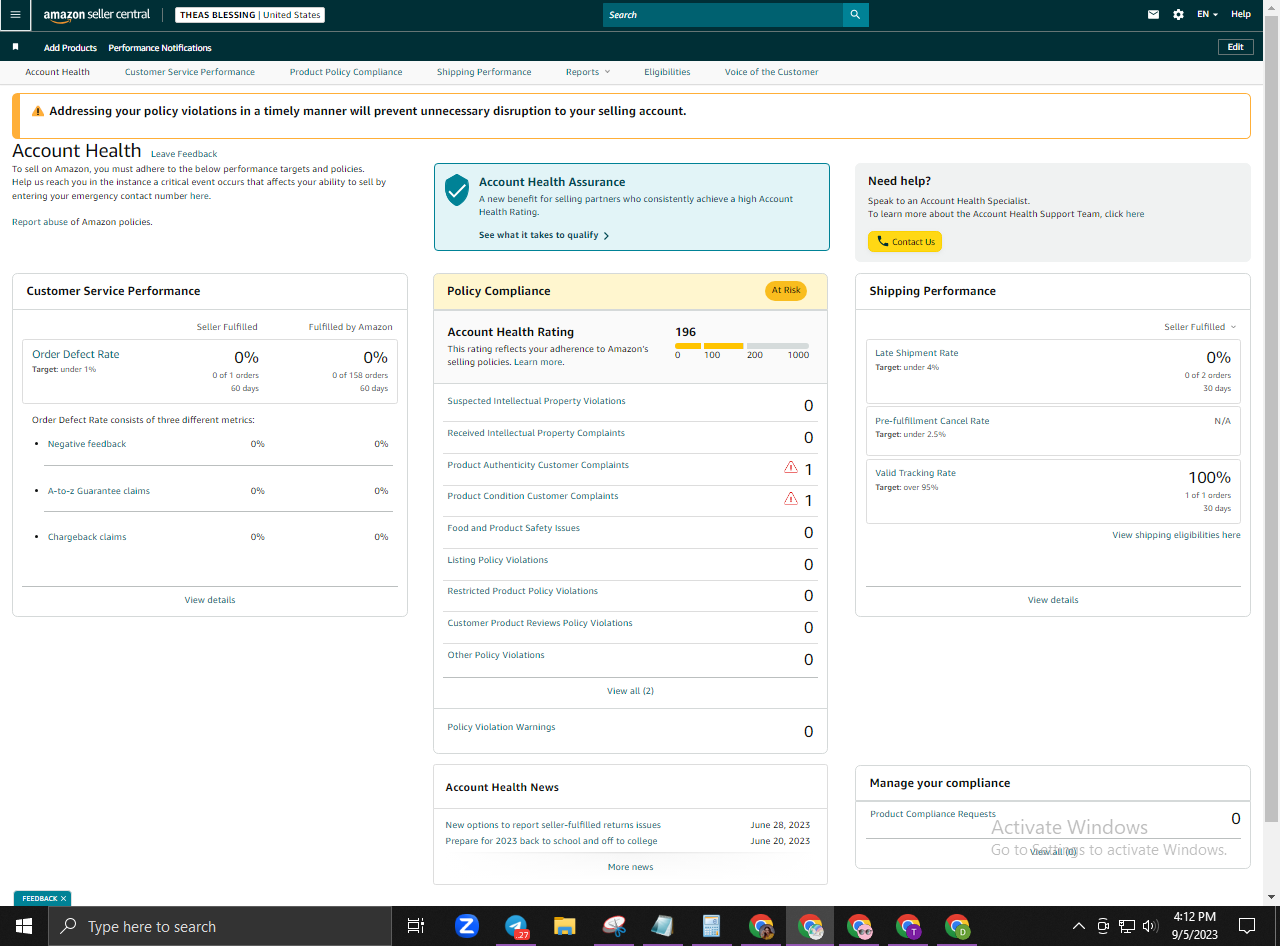Click the bookmark flag icon
Image resolution: width=1280 pixels, height=946 pixels.
(x=15, y=47)
